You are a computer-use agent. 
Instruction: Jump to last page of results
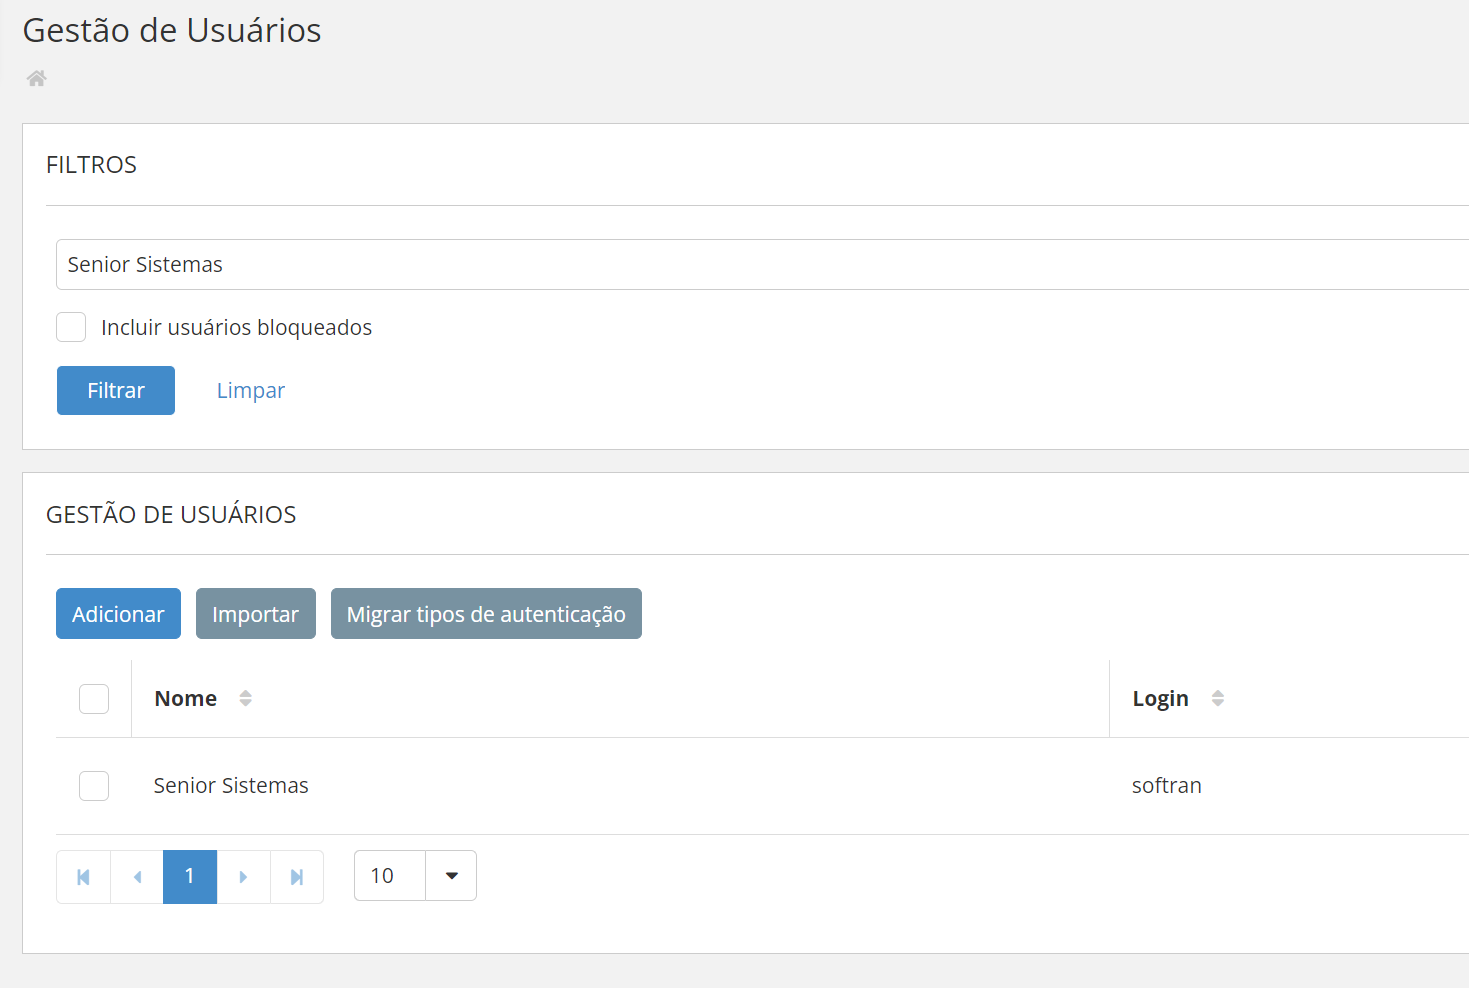tap(297, 877)
